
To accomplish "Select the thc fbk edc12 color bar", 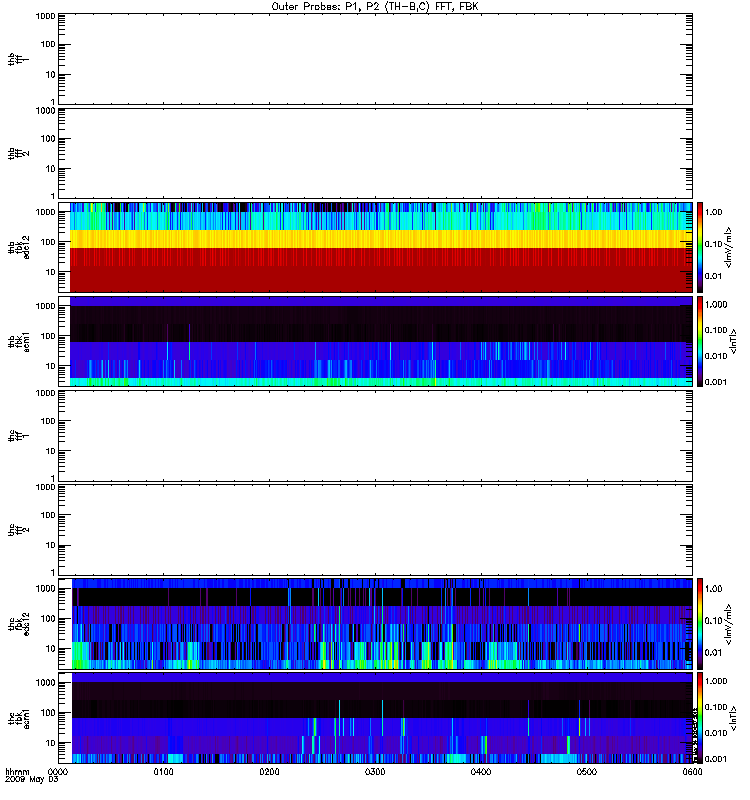I will click(x=700, y=624).
